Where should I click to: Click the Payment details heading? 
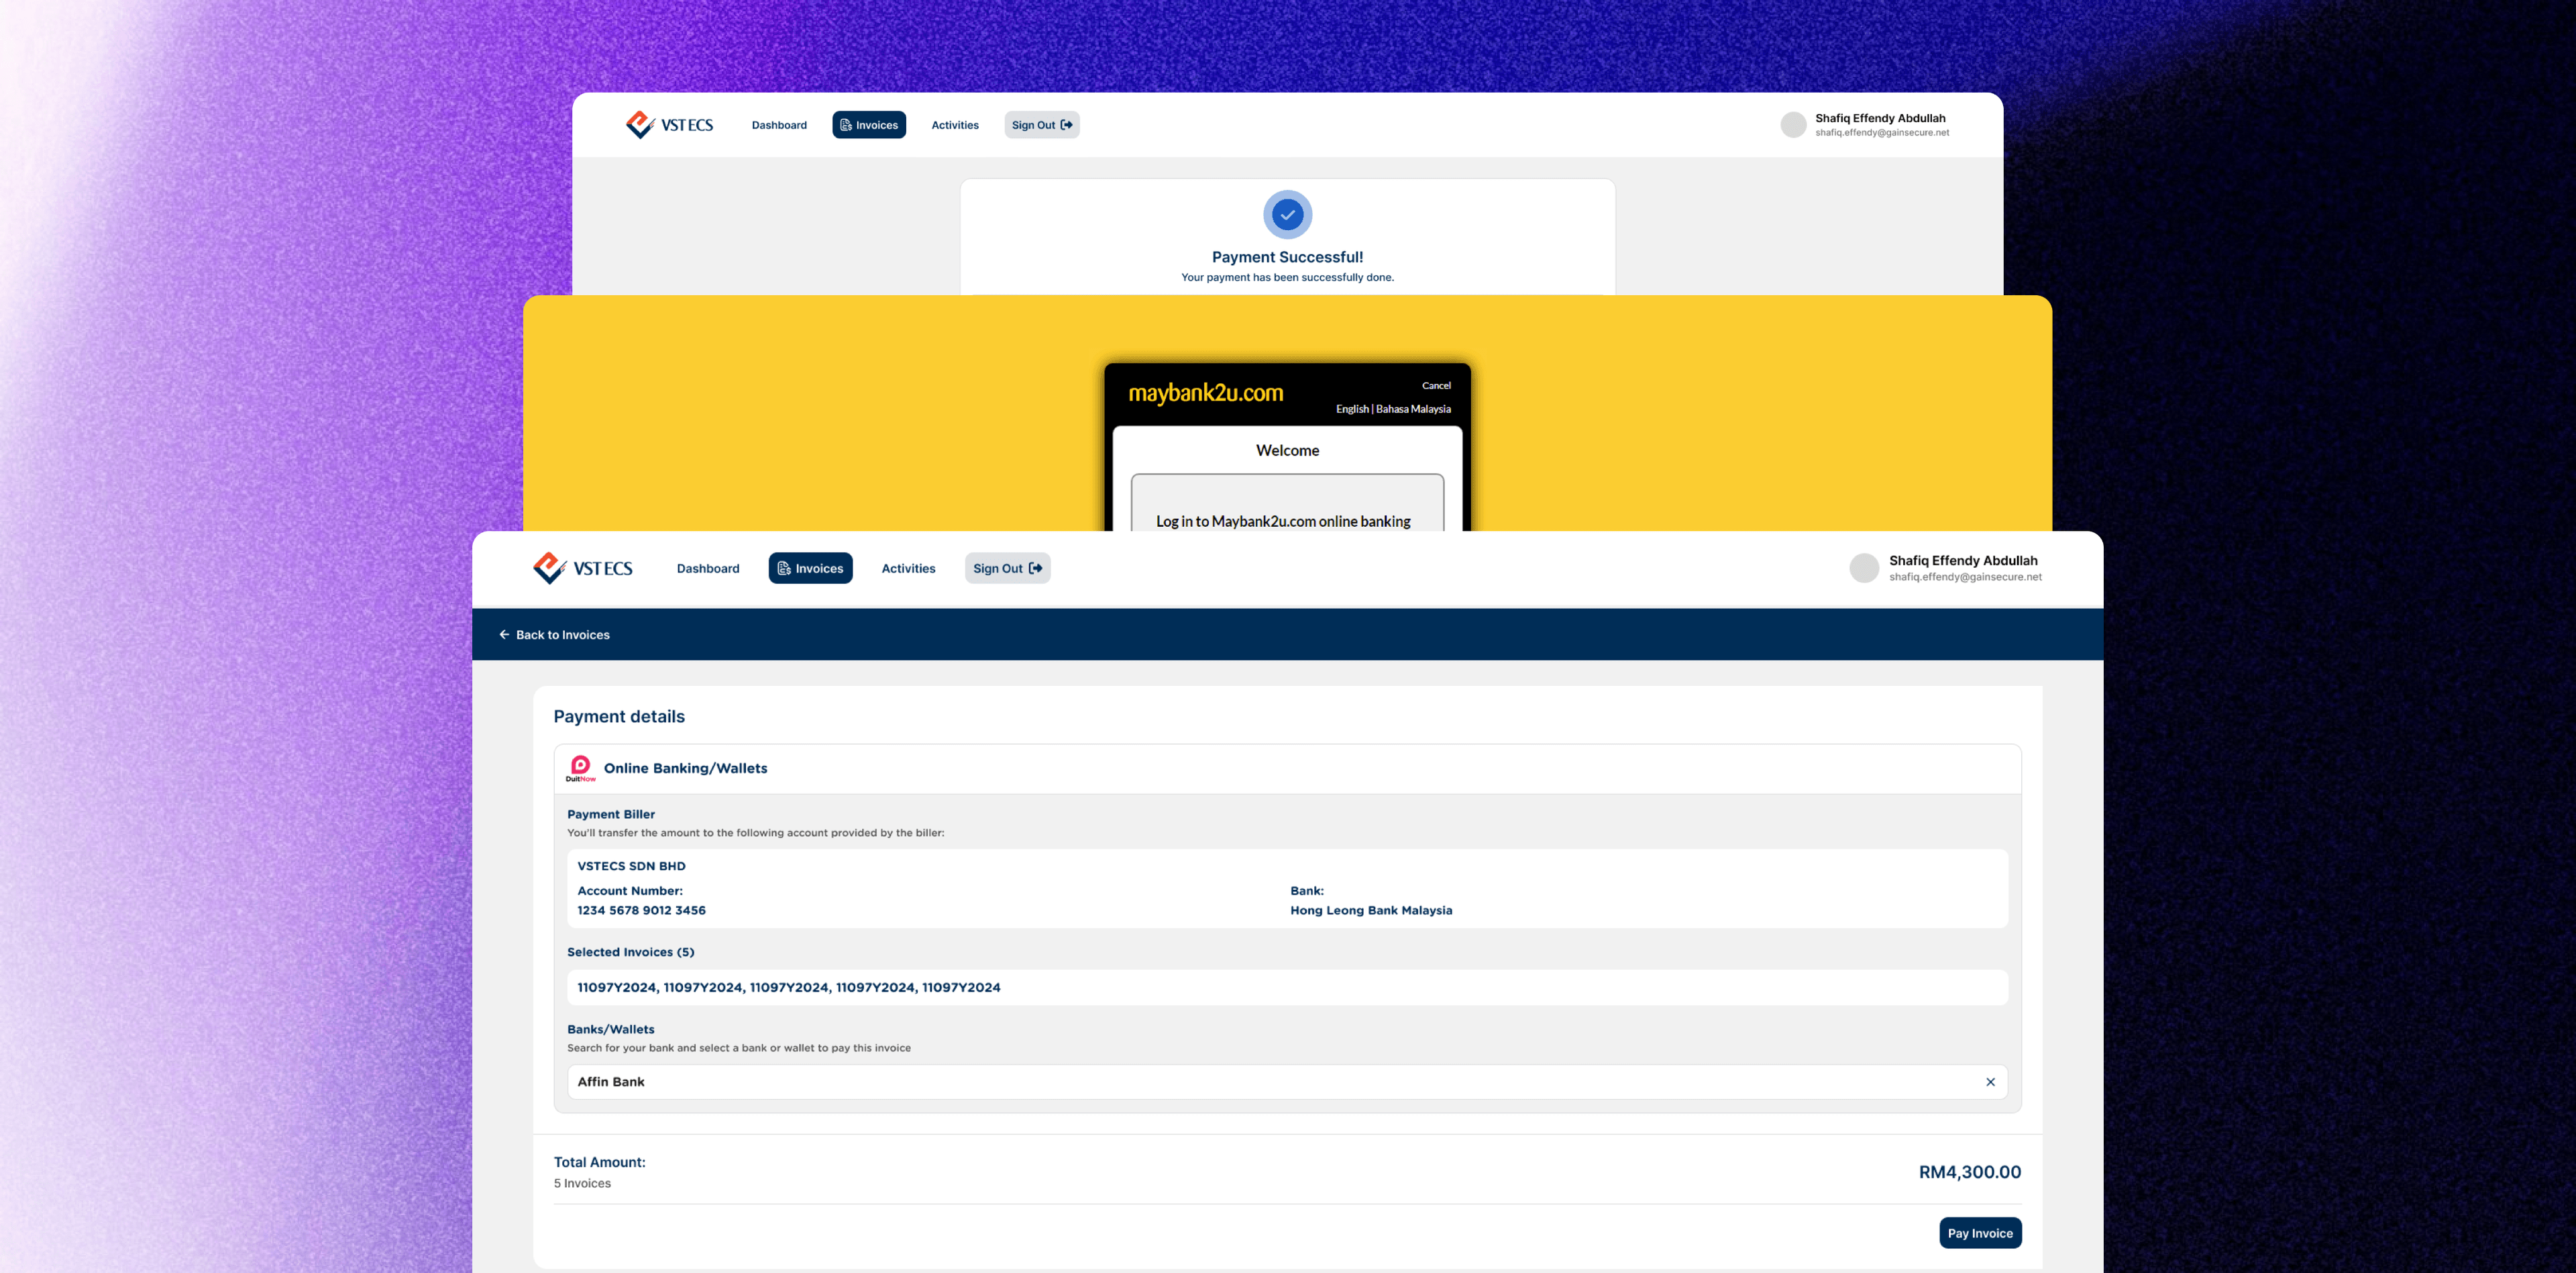point(619,716)
